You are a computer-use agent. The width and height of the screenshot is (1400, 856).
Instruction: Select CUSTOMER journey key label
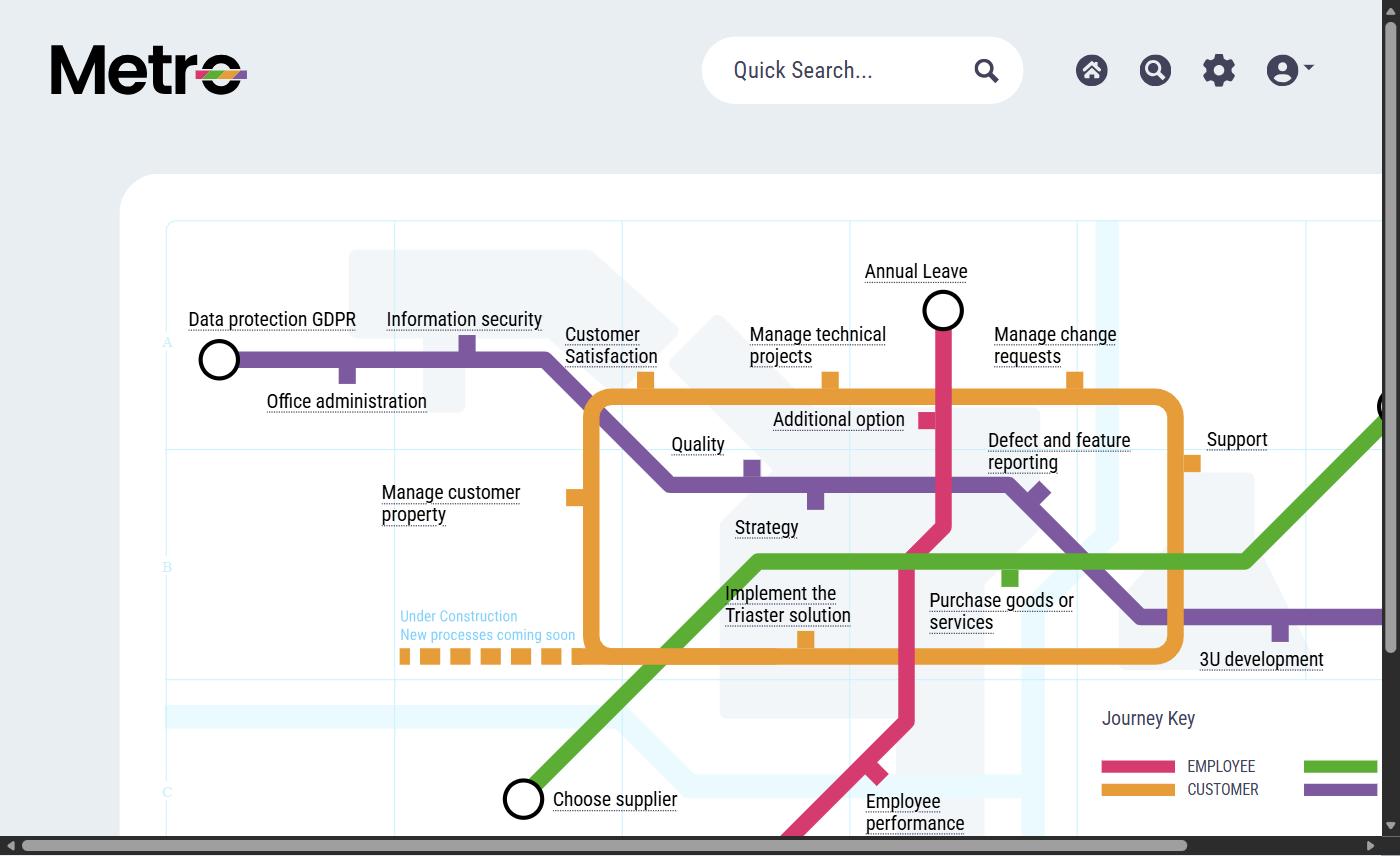[1223, 790]
